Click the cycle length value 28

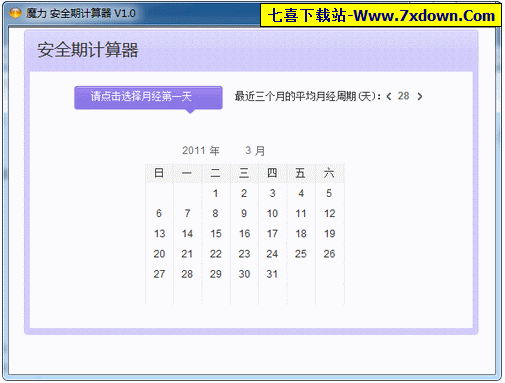click(x=403, y=96)
